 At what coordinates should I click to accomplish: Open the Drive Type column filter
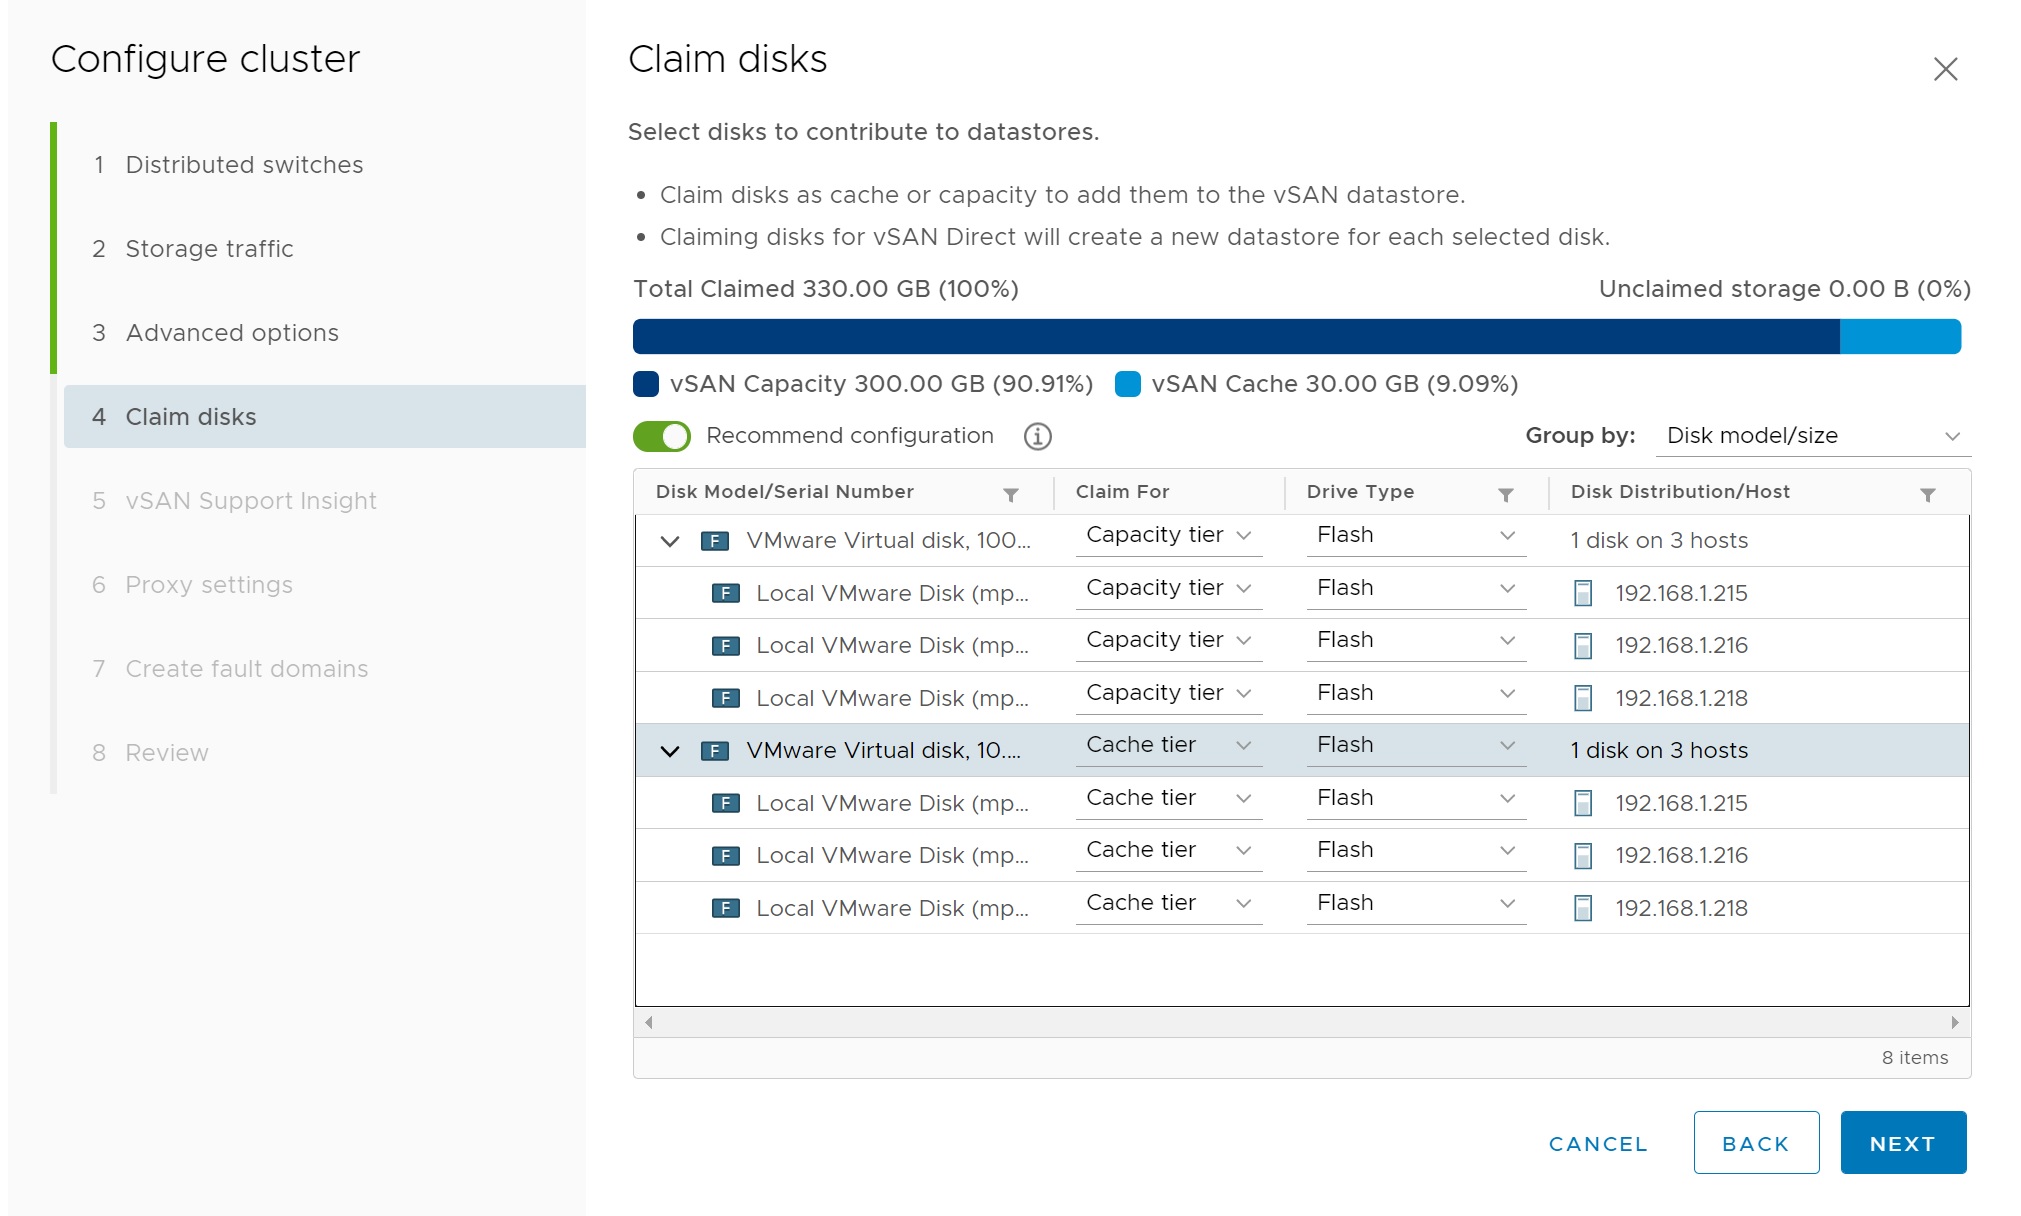click(1505, 494)
